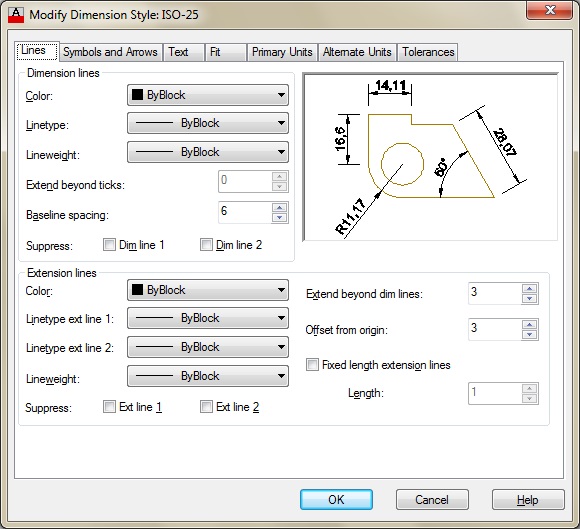Check the Suppress Ext line 2 box
The width and height of the screenshot is (580, 529).
point(206,407)
